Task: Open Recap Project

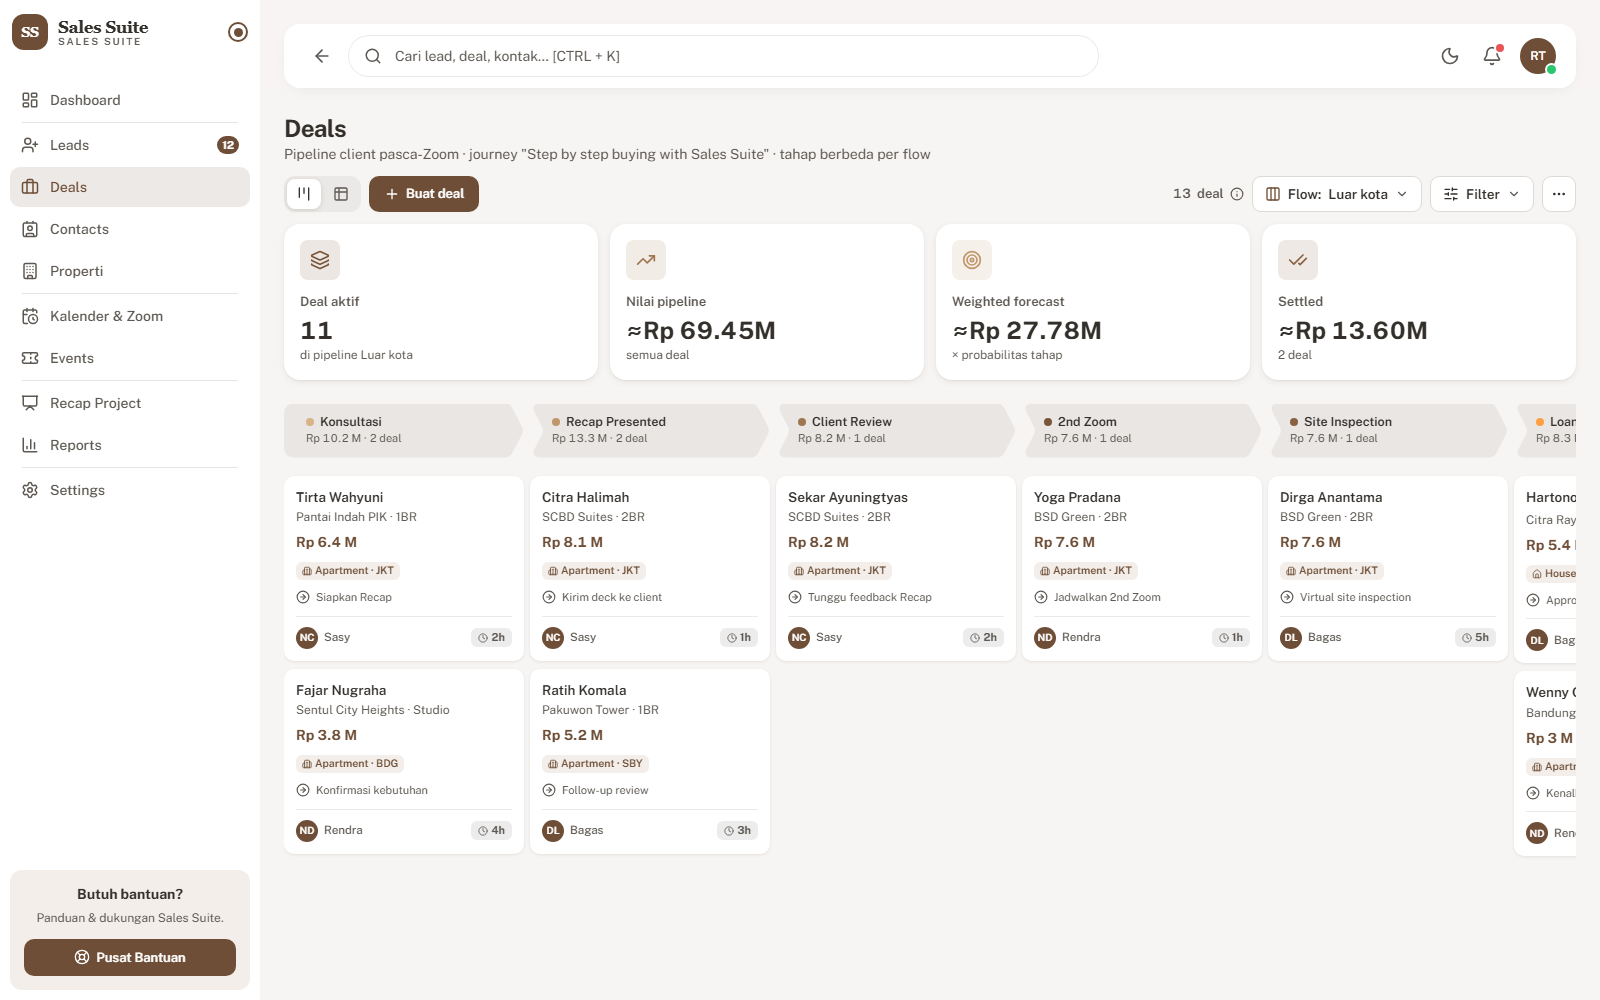Action: 130,403
